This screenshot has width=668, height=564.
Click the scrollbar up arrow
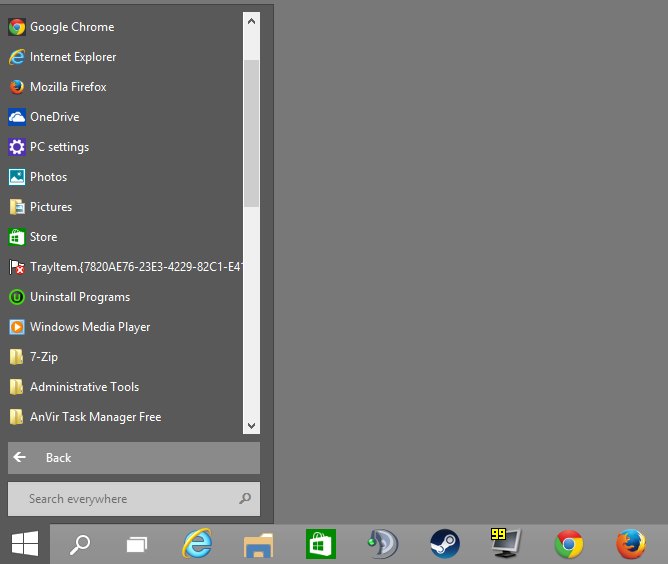pyautogui.click(x=251, y=21)
